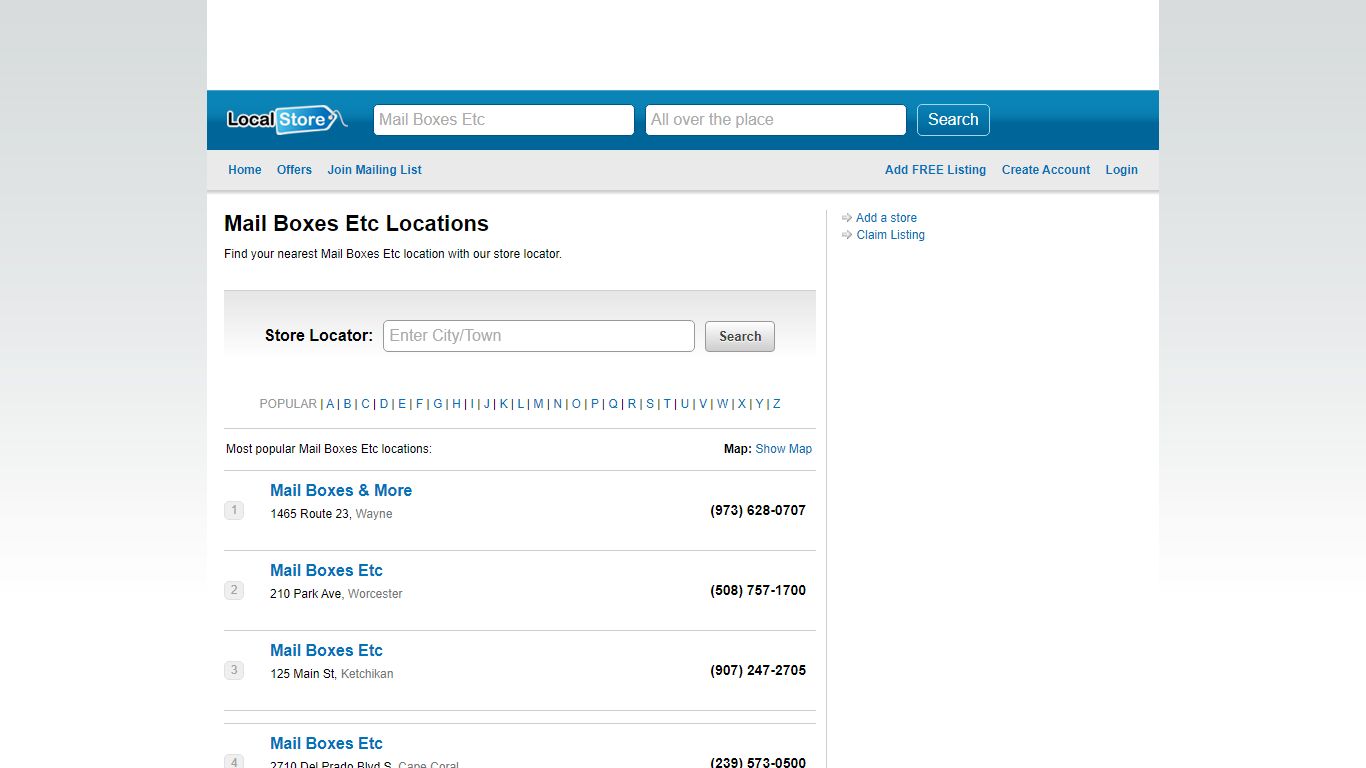Click the header Search button
The width and height of the screenshot is (1366, 768).
click(x=953, y=120)
